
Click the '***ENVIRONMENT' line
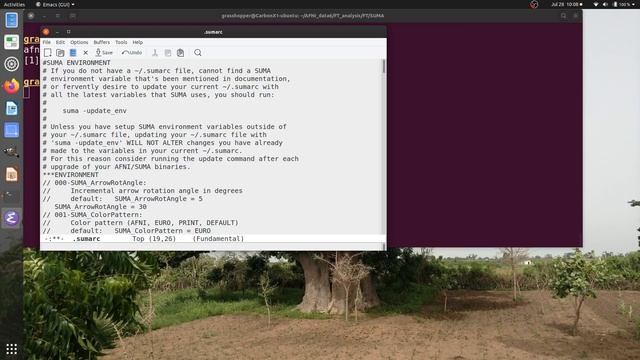pos(71,175)
